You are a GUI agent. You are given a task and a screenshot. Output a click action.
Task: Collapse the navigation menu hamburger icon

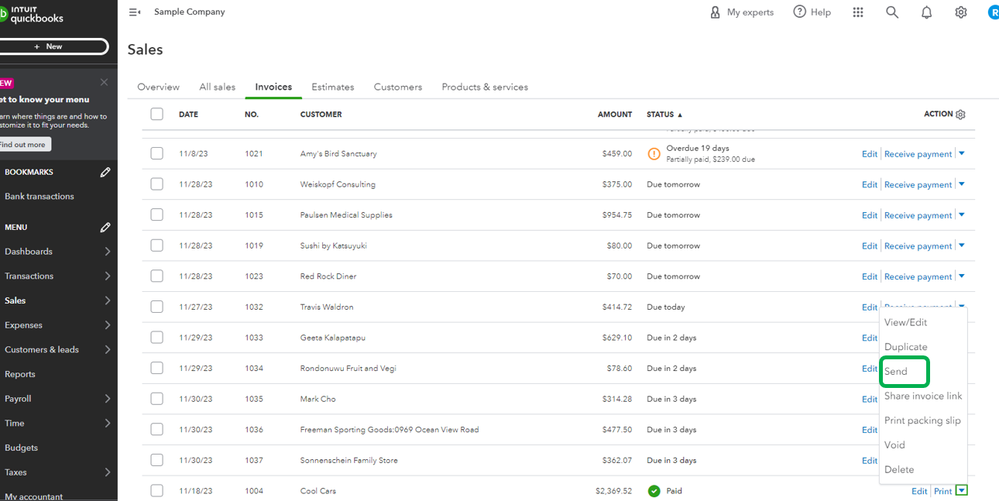coord(135,12)
